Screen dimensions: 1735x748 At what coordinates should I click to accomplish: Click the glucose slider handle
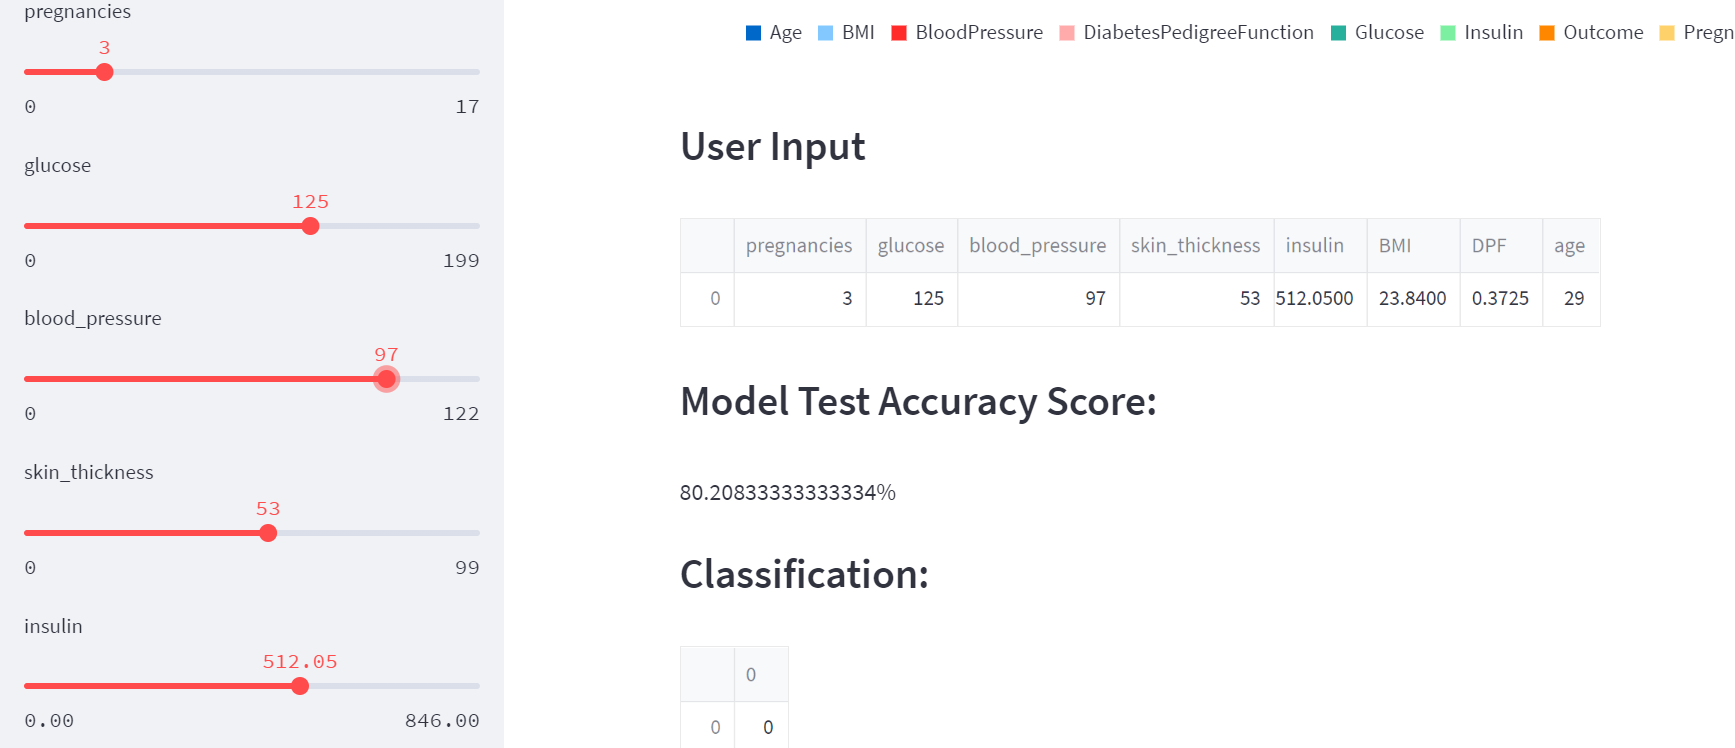pos(310,225)
